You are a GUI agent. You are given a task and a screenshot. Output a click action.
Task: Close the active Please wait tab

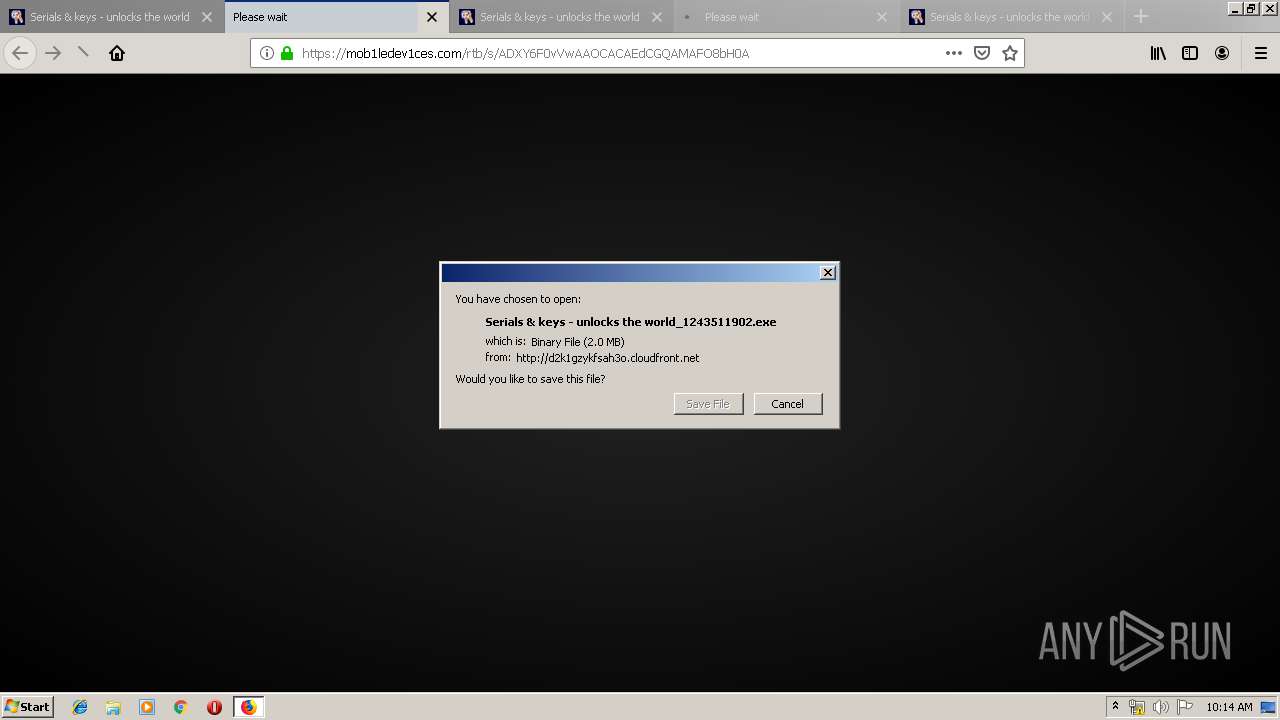click(432, 17)
